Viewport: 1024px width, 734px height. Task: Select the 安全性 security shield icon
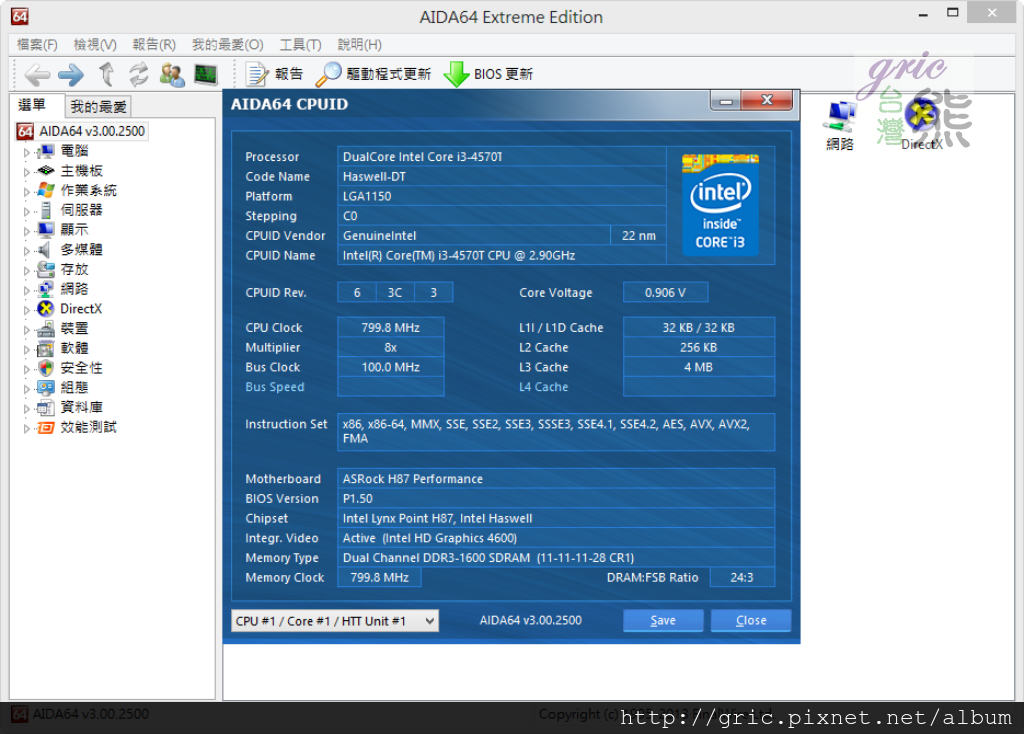(46, 368)
